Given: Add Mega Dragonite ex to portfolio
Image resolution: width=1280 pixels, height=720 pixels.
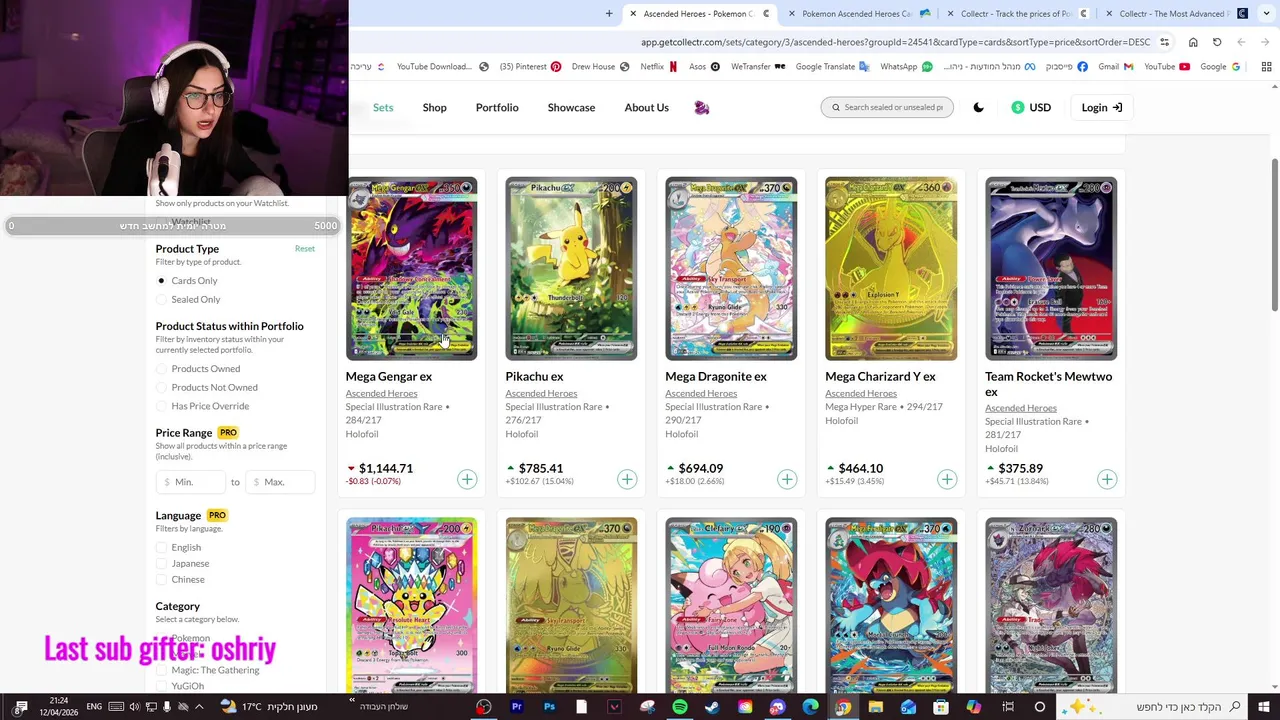Looking at the screenshot, I should click(787, 480).
